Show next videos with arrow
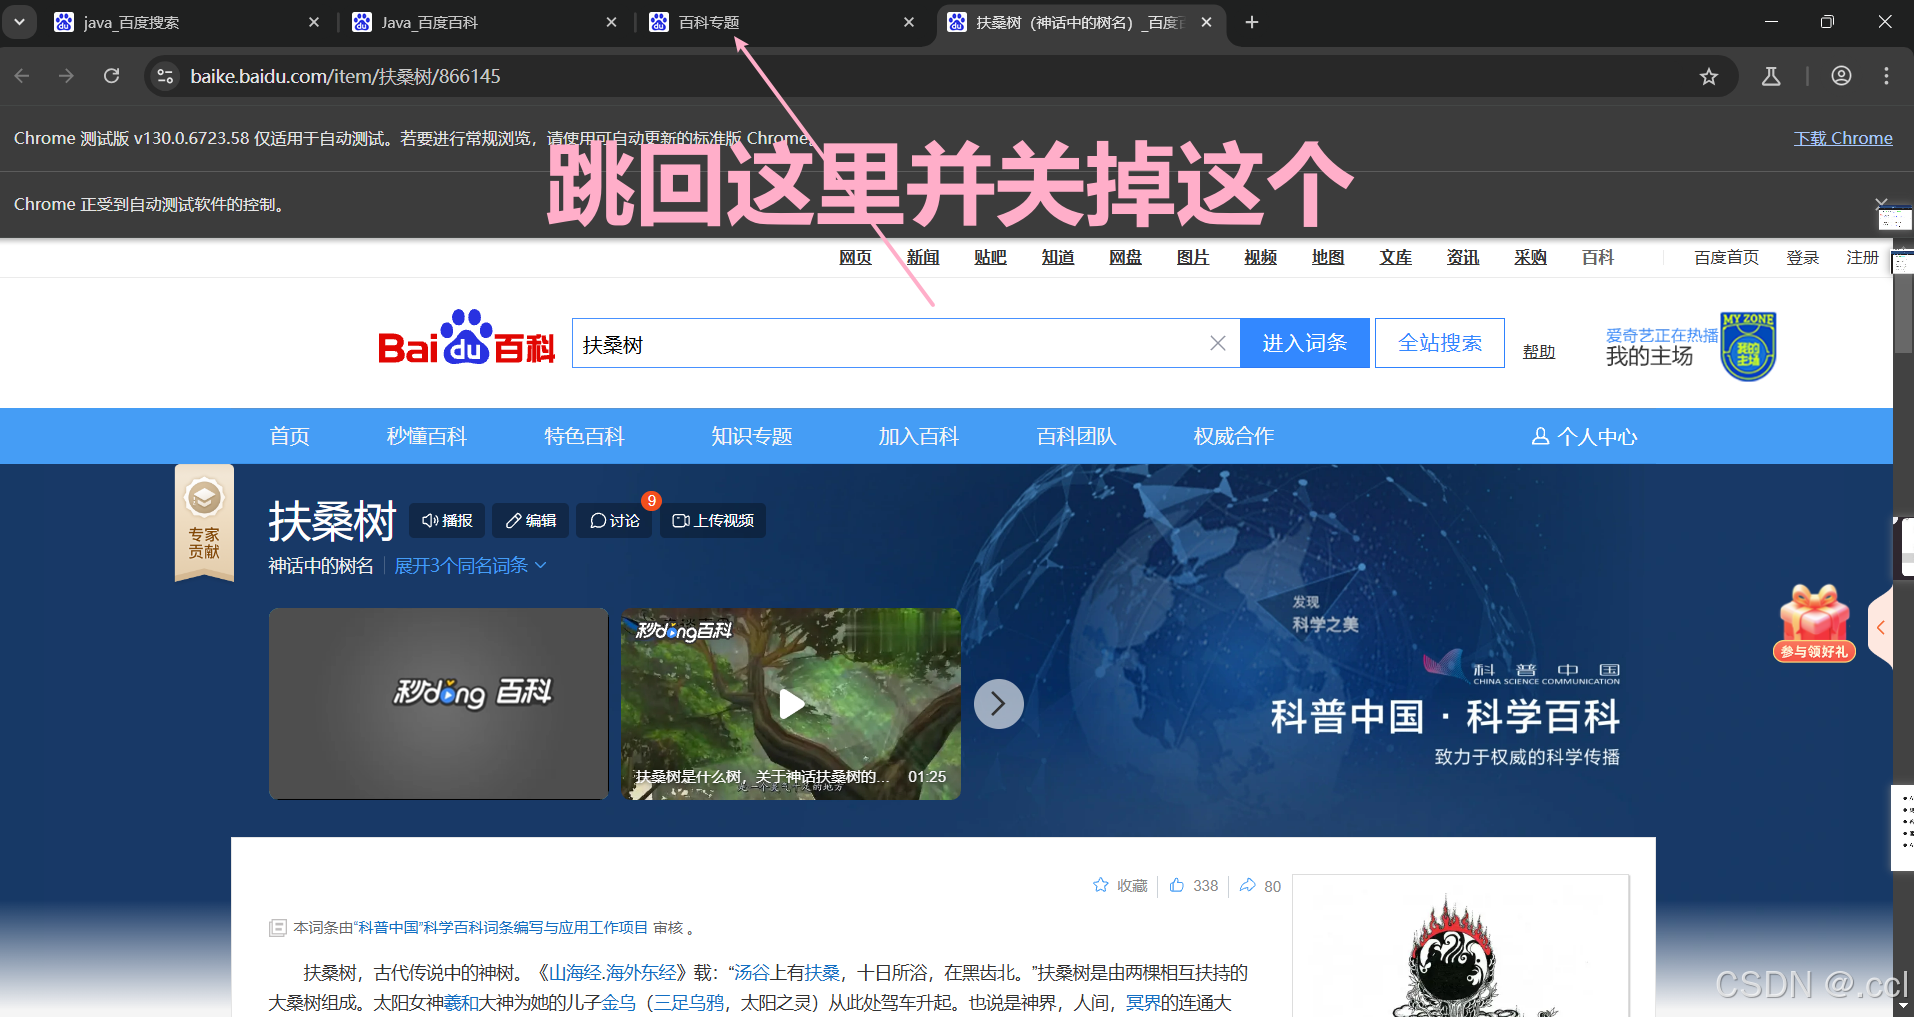1914x1017 pixels. (999, 704)
